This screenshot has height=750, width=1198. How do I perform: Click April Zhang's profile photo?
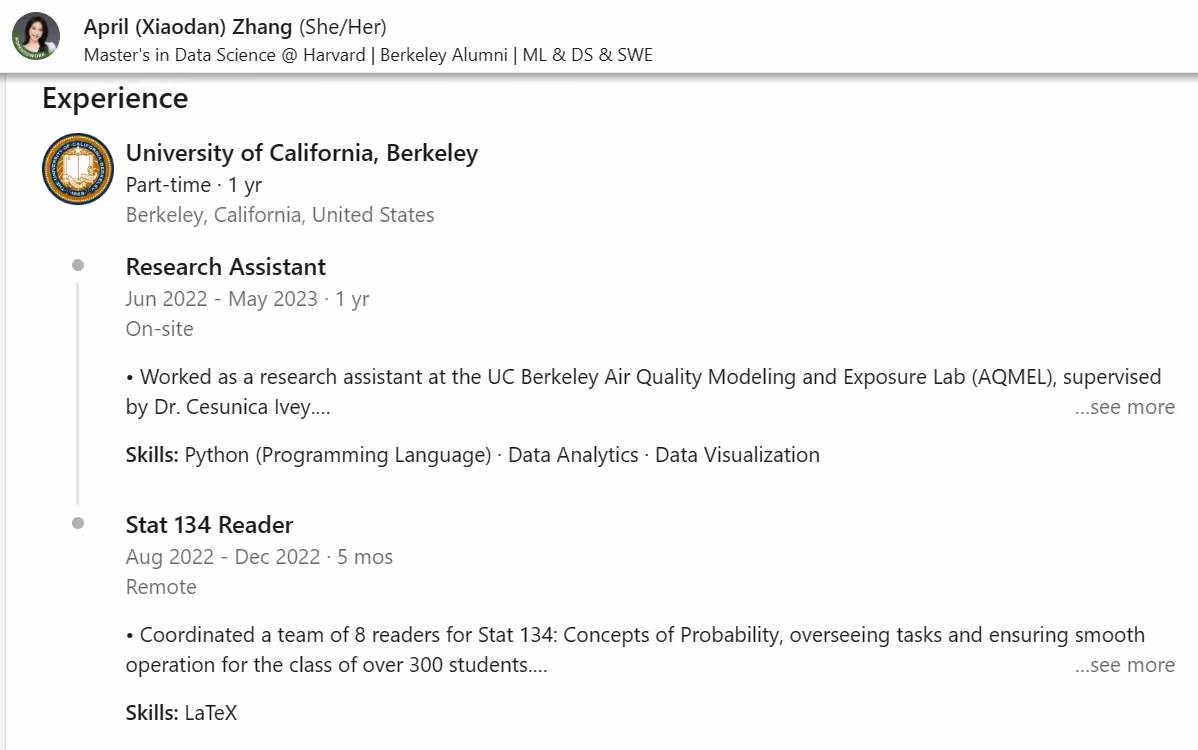tap(35, 35)
